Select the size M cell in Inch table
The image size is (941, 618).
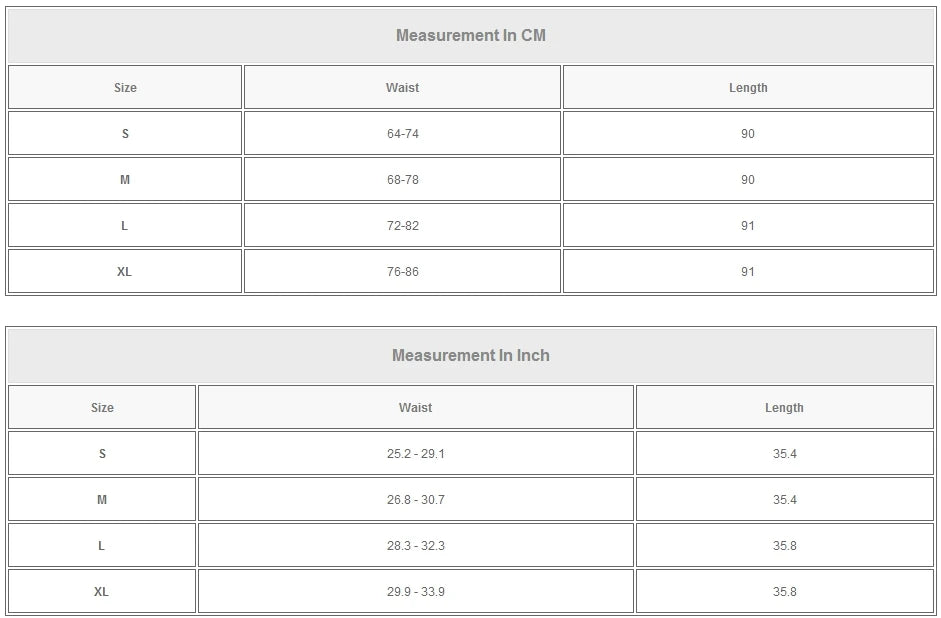tap(101, 500)
